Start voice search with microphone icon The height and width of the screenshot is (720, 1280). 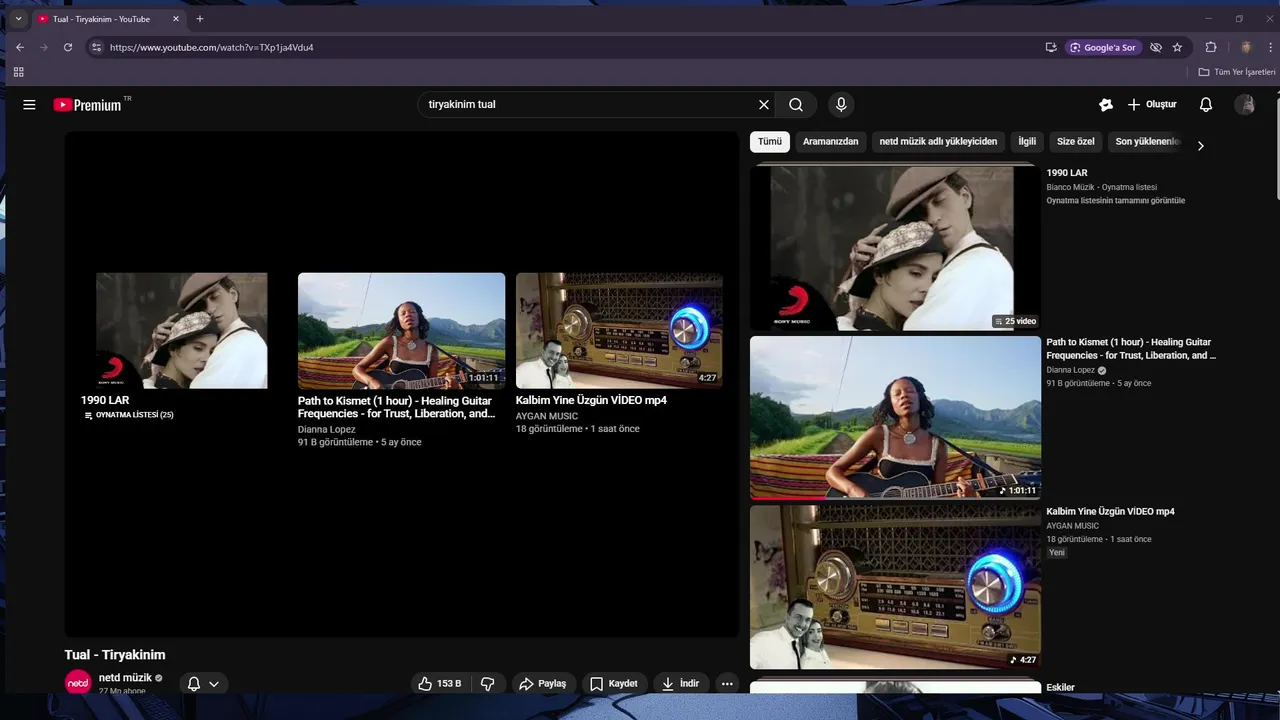click(x=841, y=104)
